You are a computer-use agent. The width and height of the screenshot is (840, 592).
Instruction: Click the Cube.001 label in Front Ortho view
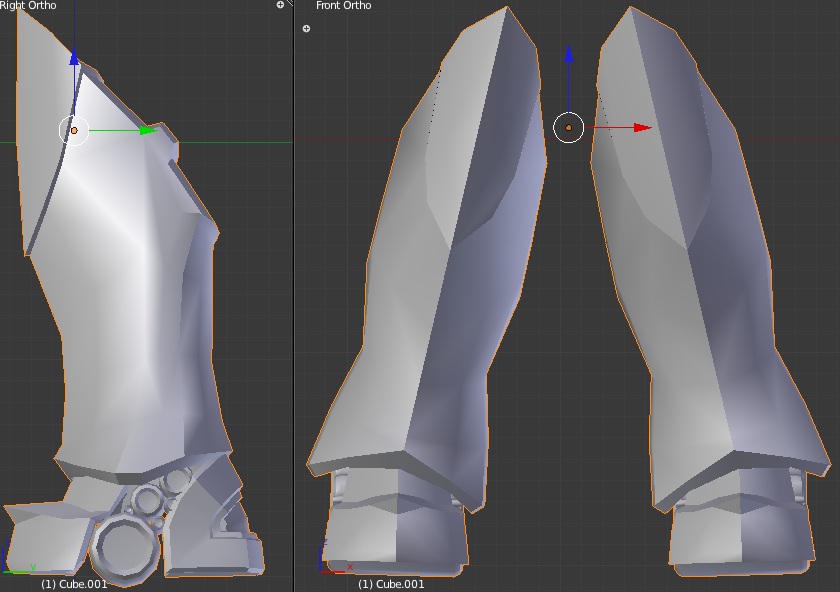coord(391,584)
